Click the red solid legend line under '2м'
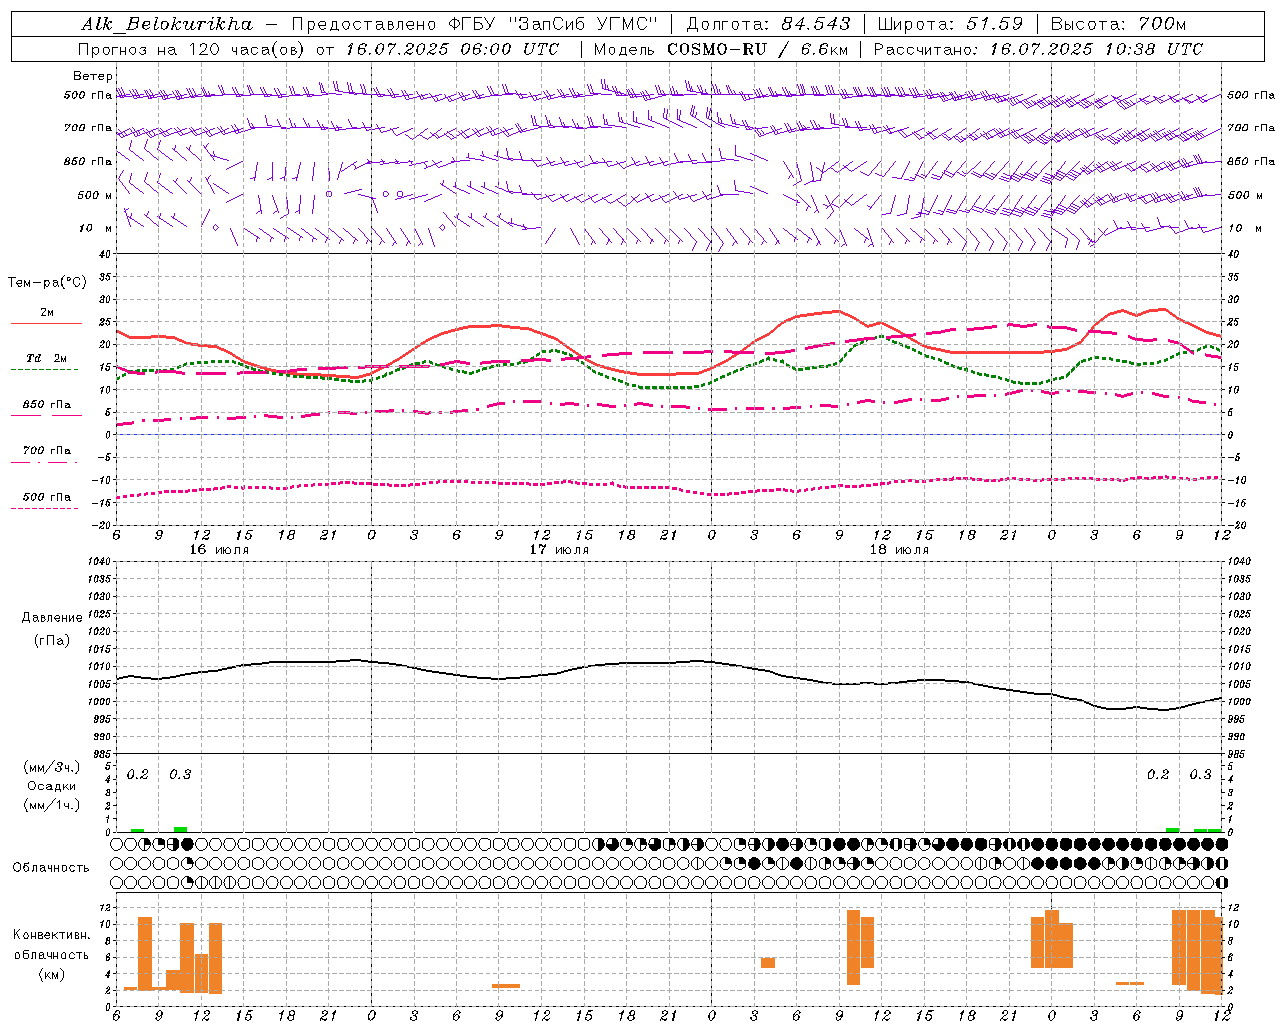The width and height of the screenshot is (1280, 1024). point(45,324)
